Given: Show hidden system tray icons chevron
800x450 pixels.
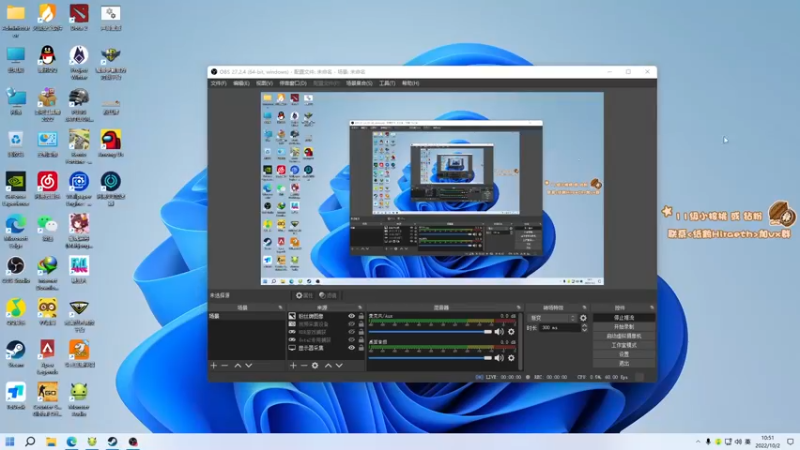Looking at the screenshot, I should click(x=698, y=441).
